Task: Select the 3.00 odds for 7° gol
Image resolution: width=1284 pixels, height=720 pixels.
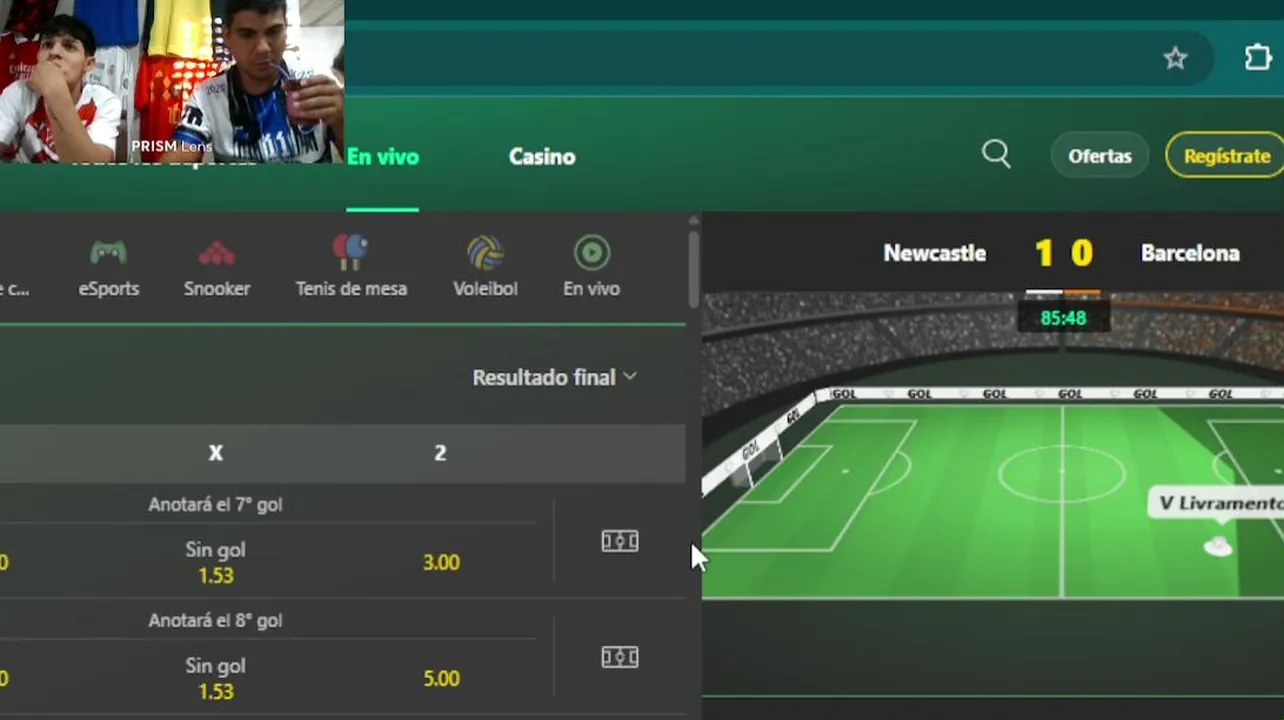Action: pos(441,562)
